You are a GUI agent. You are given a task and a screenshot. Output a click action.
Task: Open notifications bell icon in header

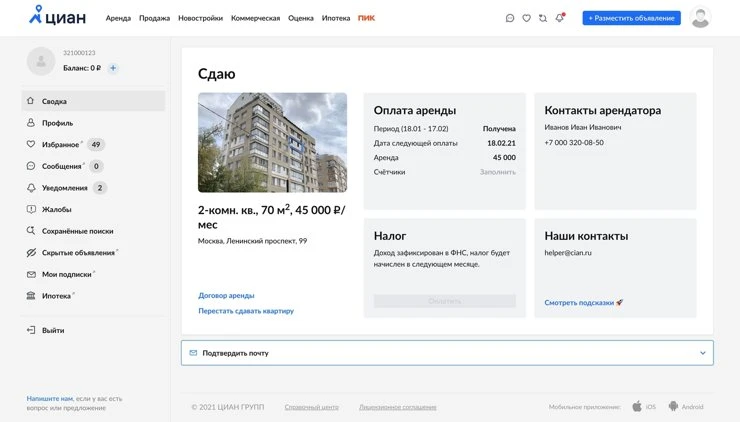pyautogui.click(x=560, y=17)
